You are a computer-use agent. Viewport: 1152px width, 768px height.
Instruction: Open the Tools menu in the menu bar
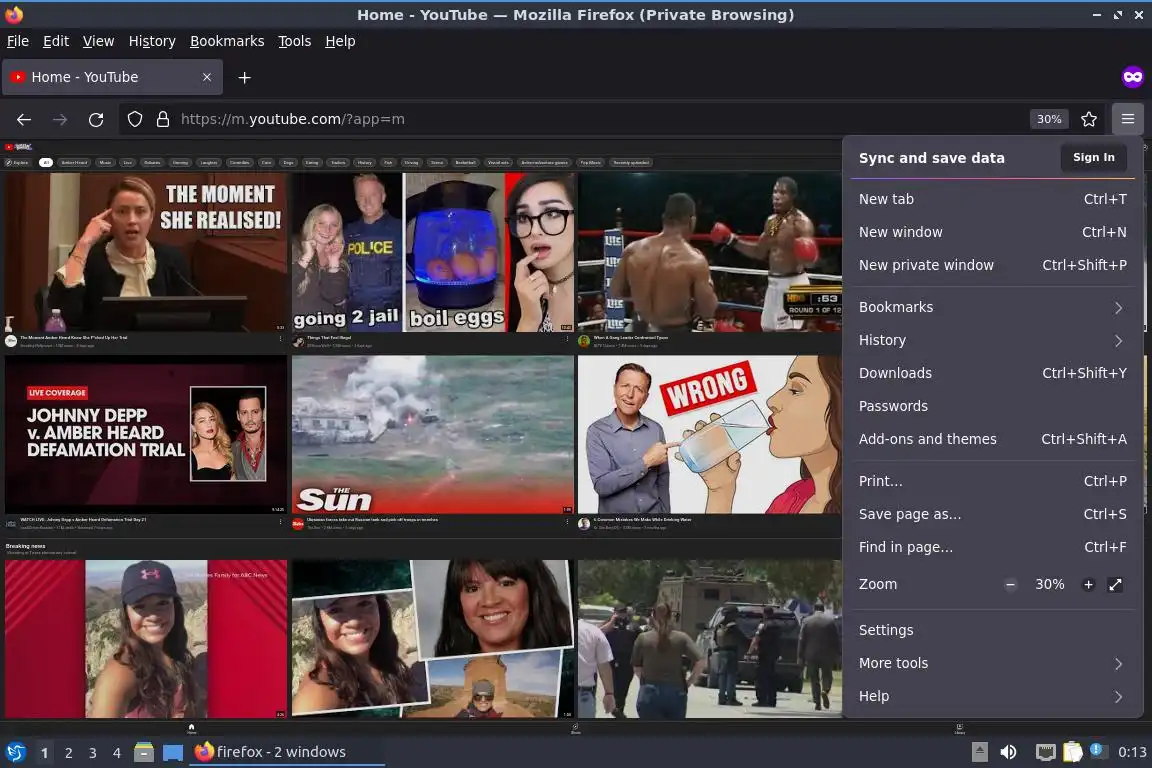pyautogui.click(x=295, y=41)
